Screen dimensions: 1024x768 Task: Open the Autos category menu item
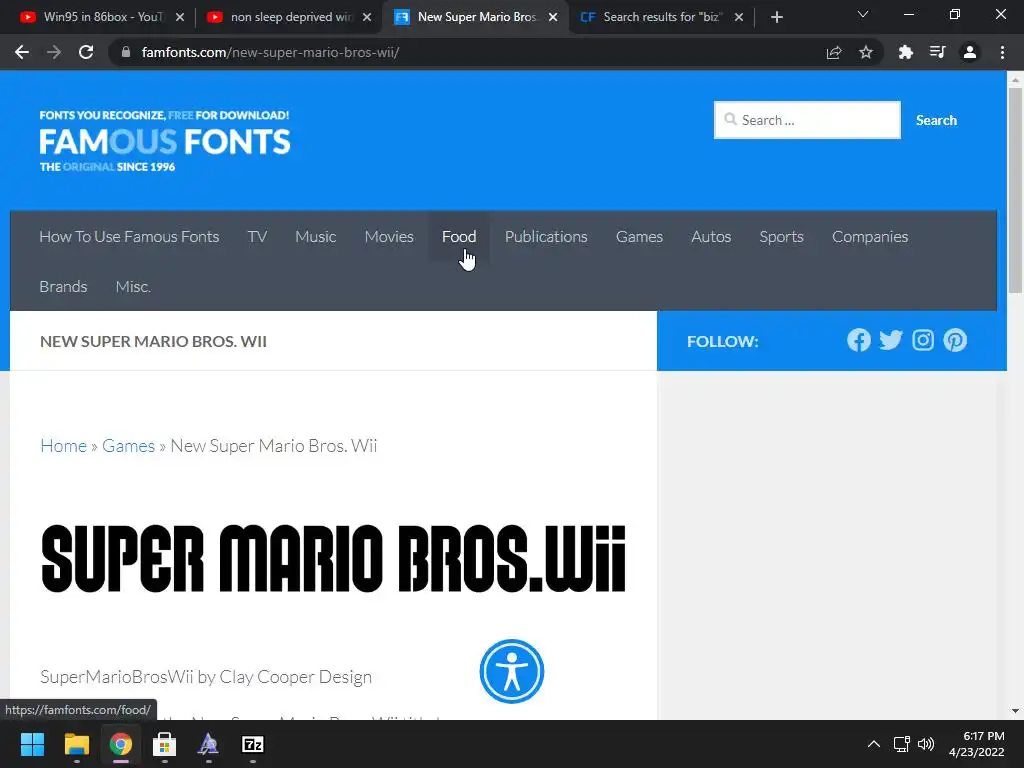tap(711, 236)
